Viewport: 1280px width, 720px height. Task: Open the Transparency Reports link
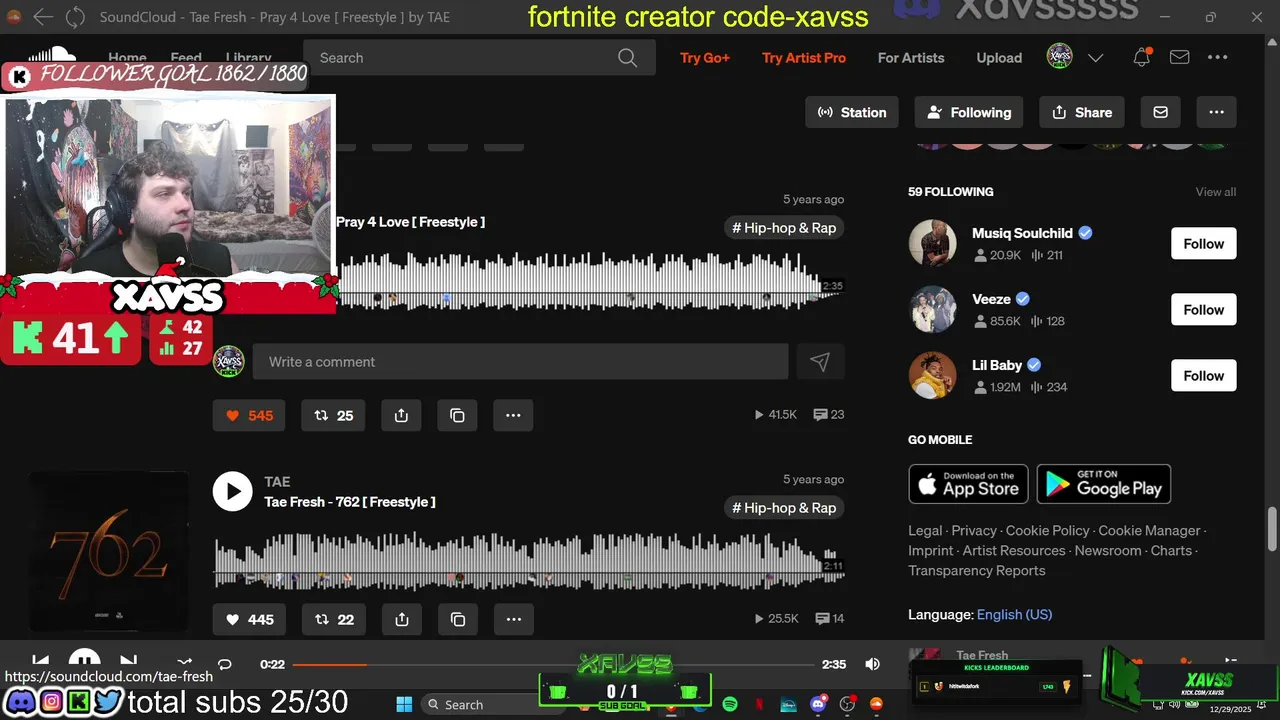pos(976,571)
